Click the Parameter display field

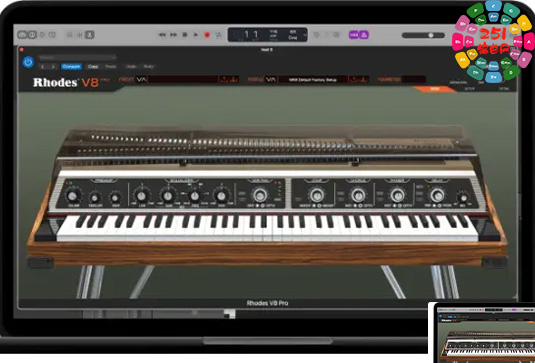point(414,79)
